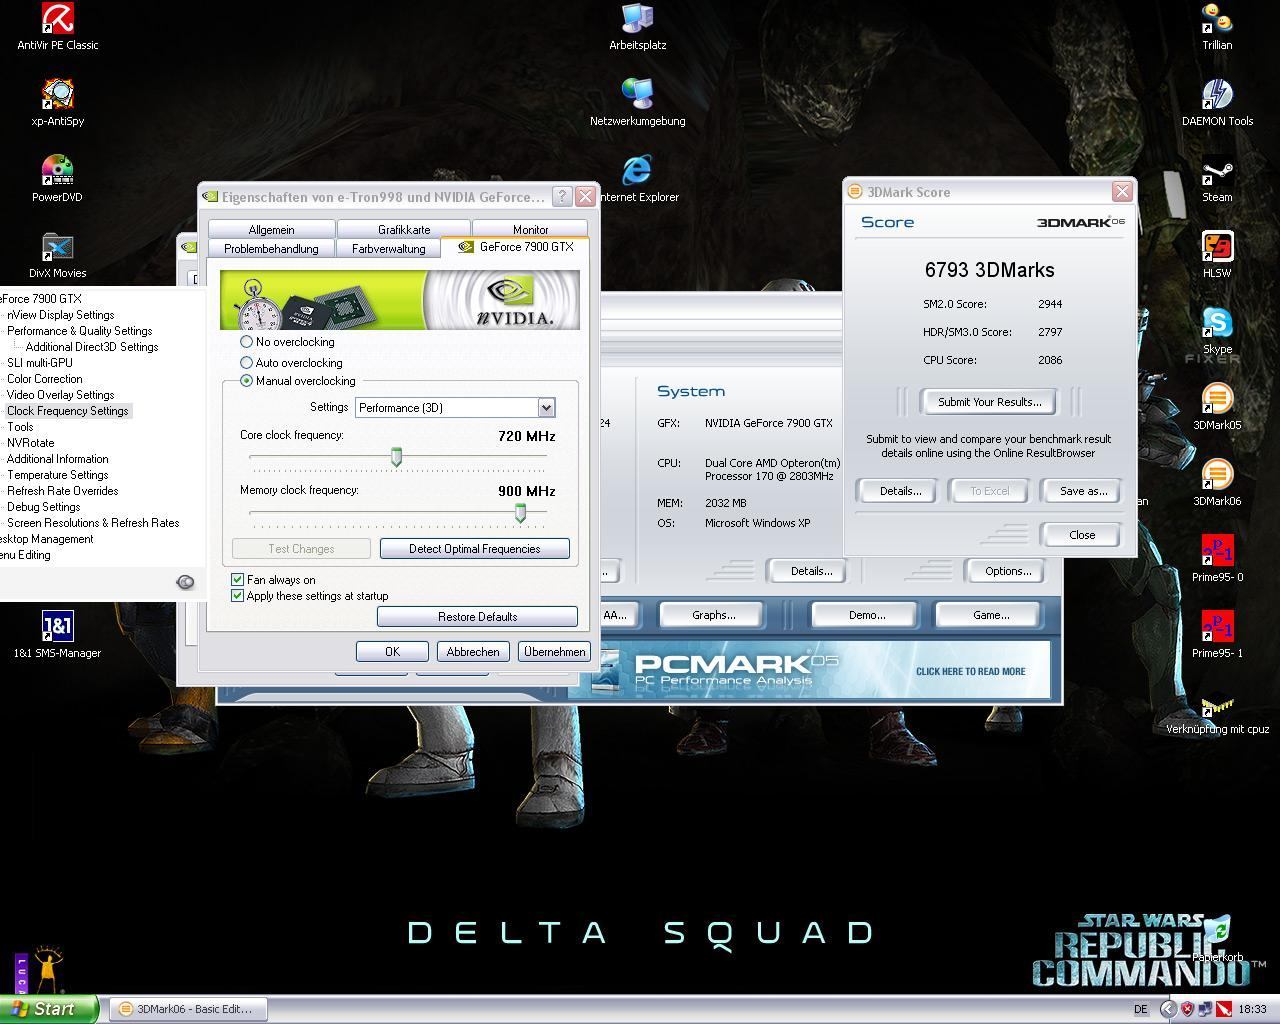Screen dimensions: 1280x1024
Task: Click PCMark05 banner Click here to read more
Action: tap(970, 671)
